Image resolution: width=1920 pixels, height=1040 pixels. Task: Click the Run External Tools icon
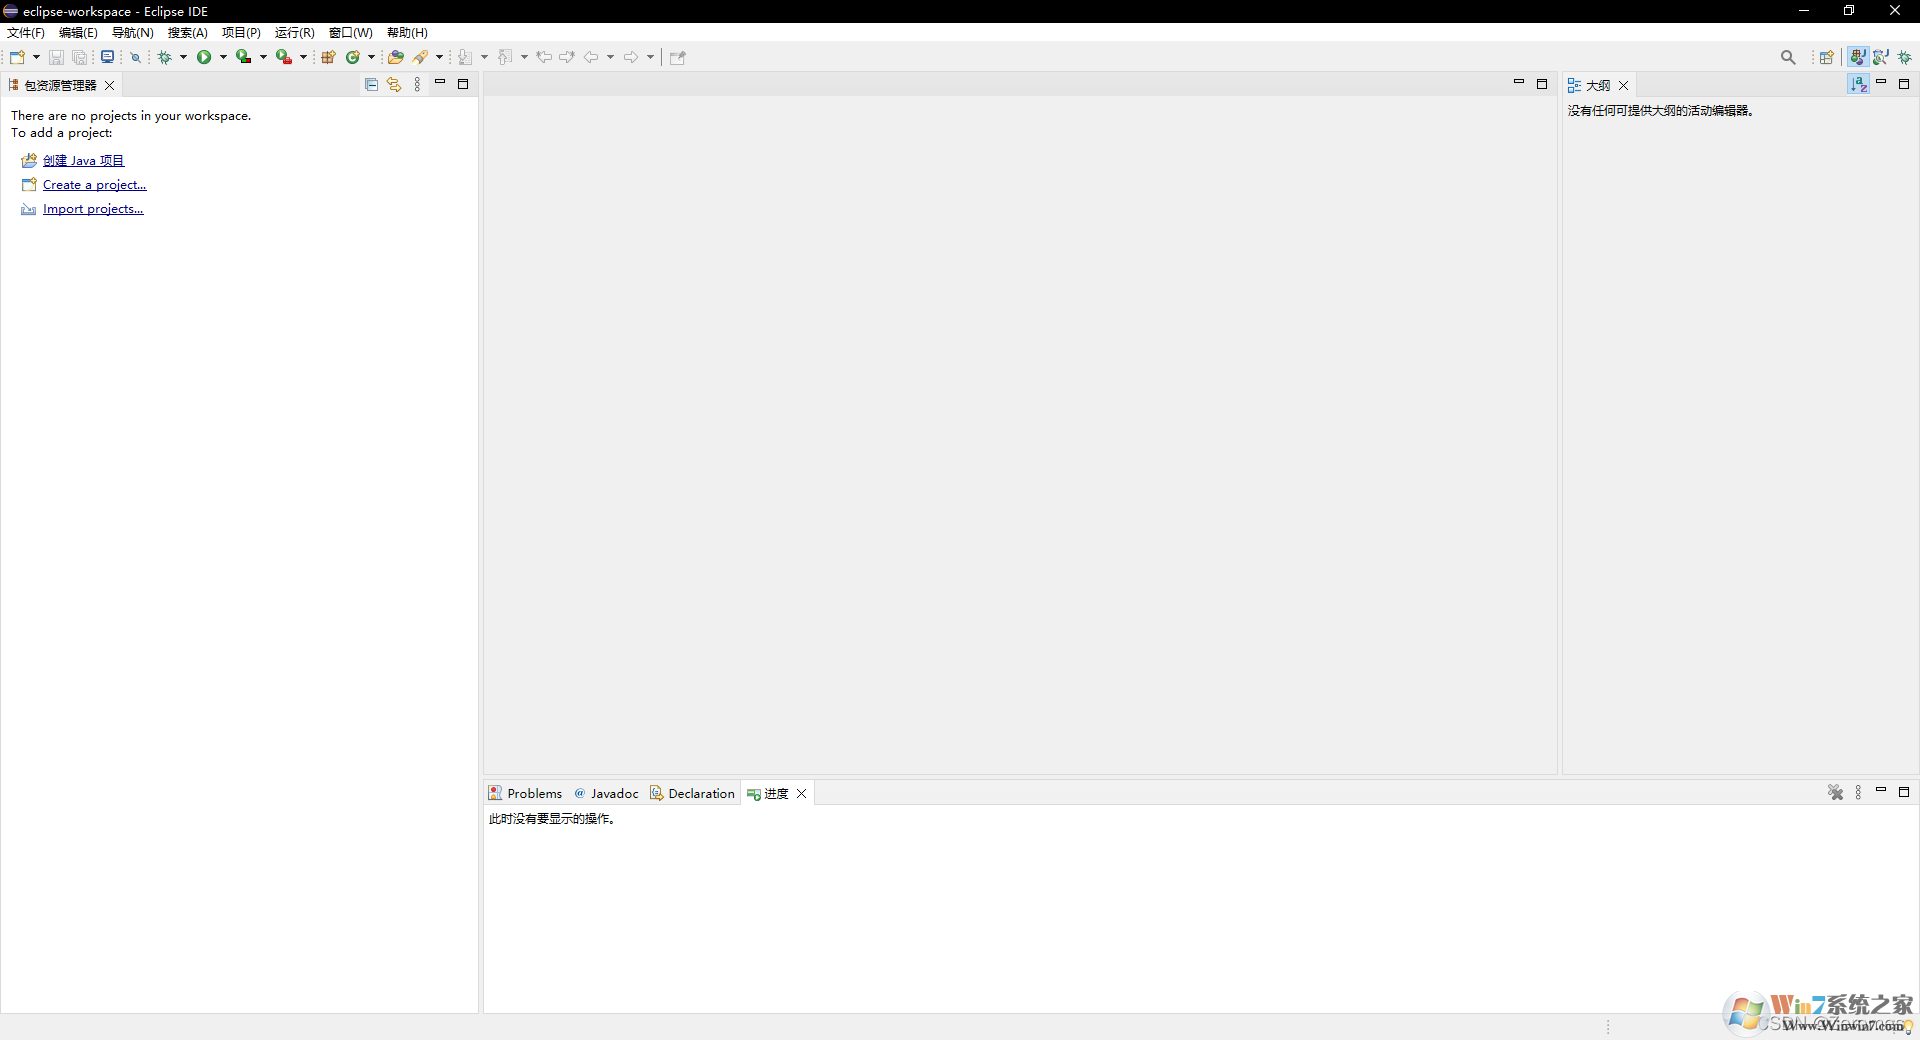coord(284,57)
